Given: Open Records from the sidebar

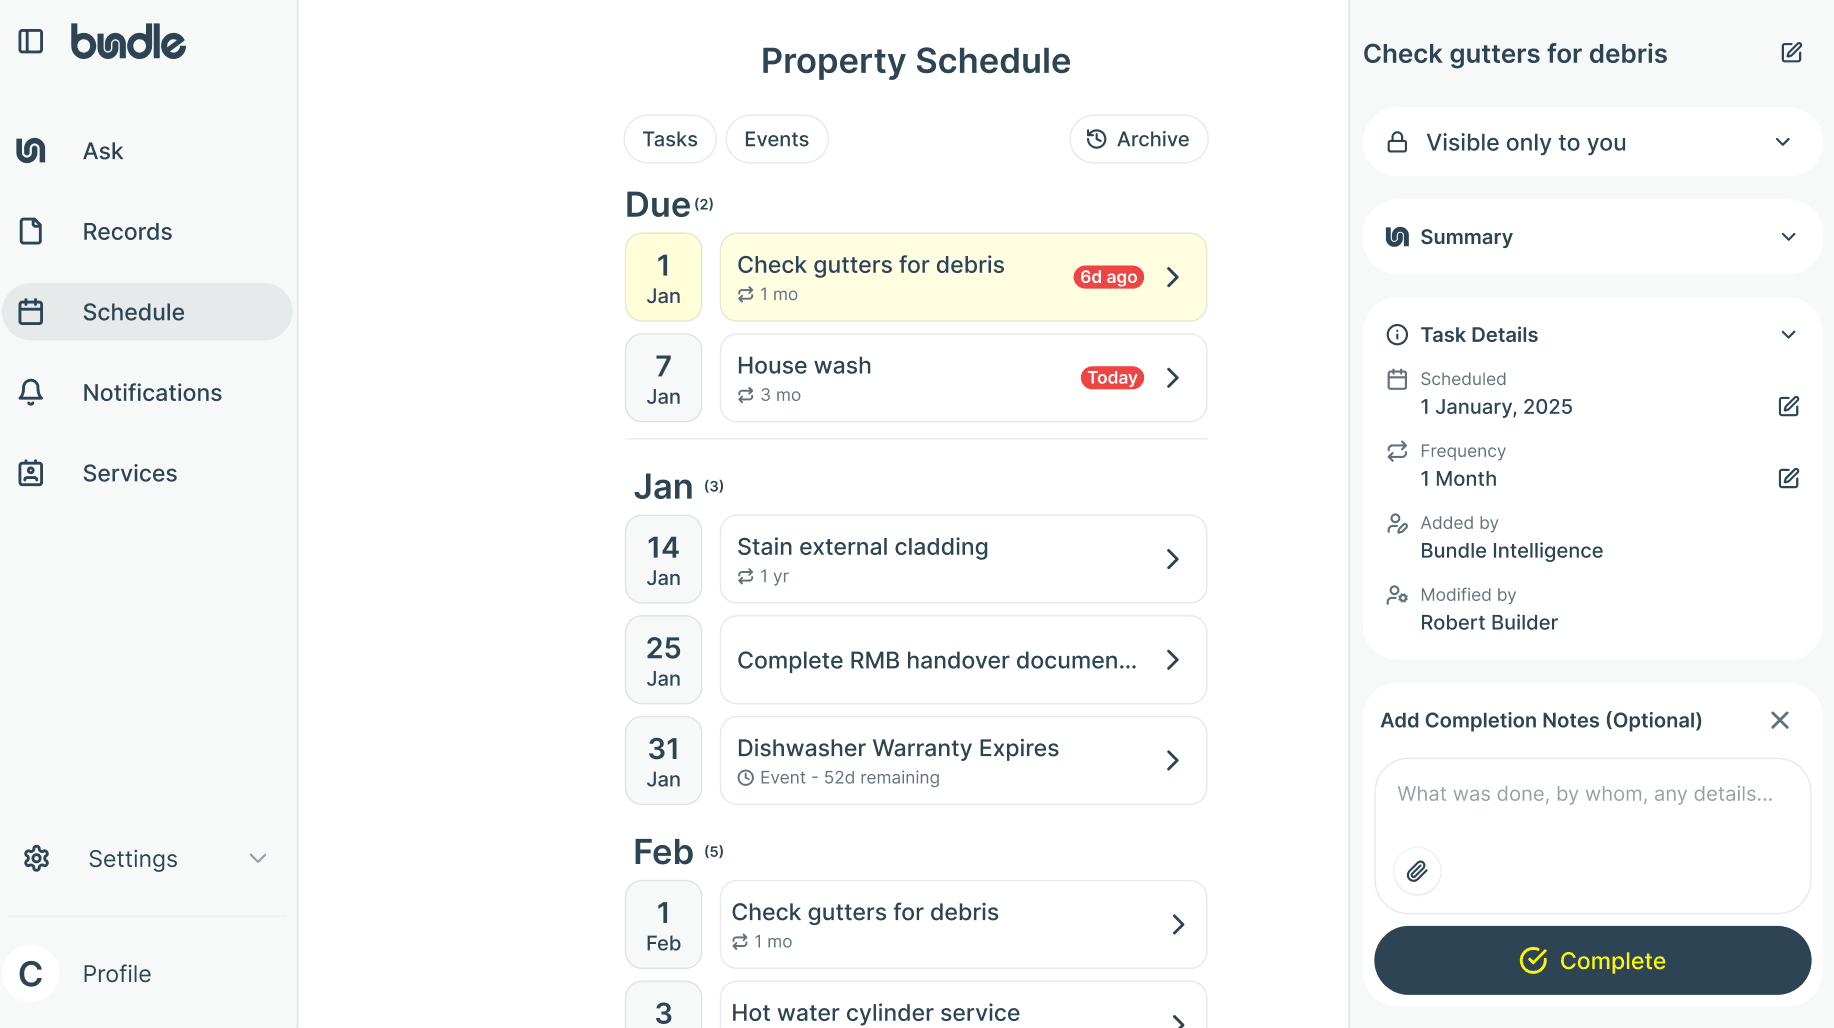Looking at the screenshot, I should click(x=127, y=231).
